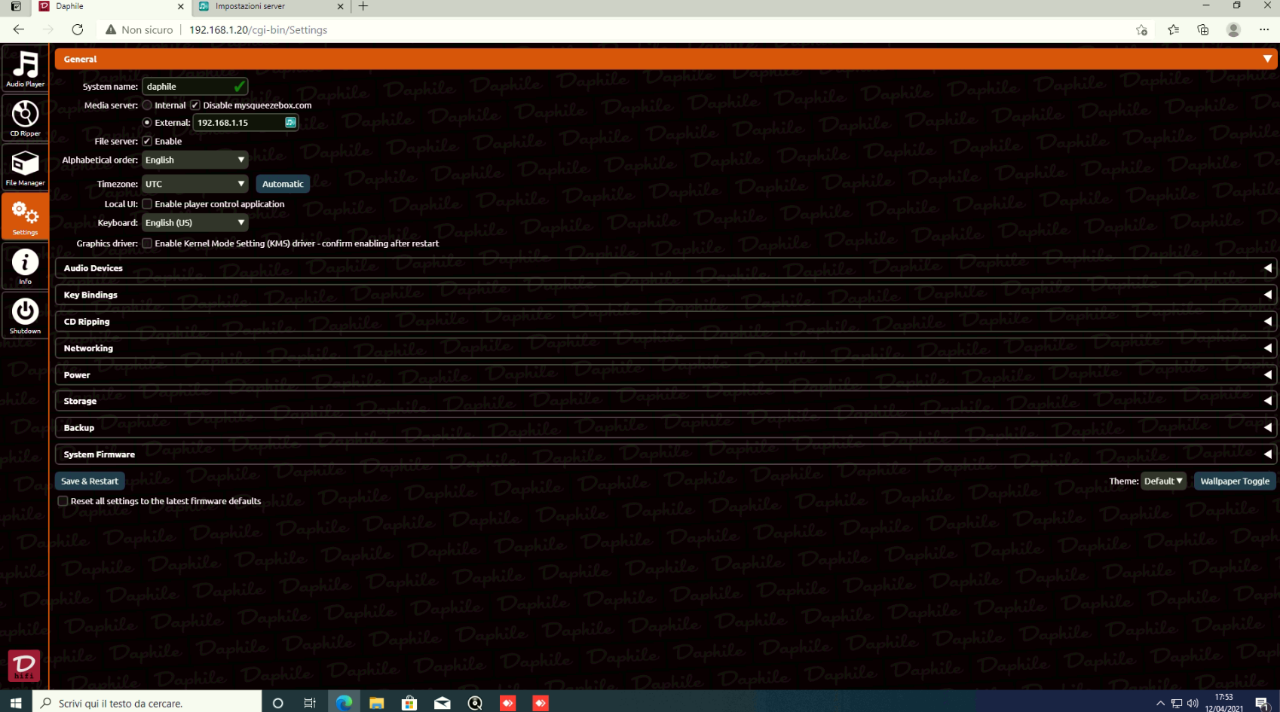Open the File Manager sidebar icon

25,166
